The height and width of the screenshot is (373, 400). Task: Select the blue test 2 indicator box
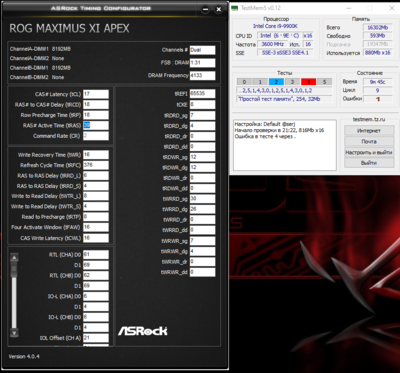pyautogui.click(x=276, y=82)
